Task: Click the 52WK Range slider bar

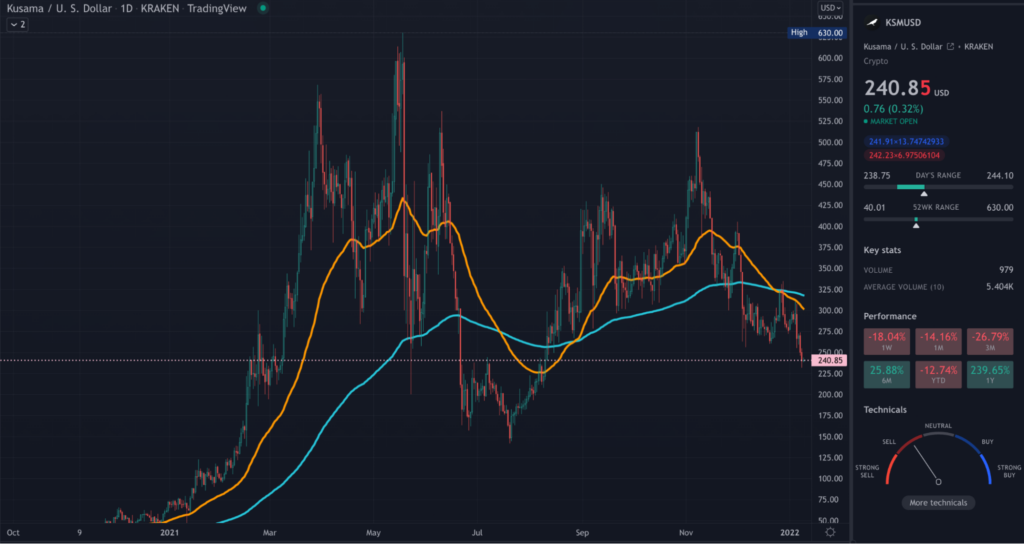Action: (x=938, y=219)
